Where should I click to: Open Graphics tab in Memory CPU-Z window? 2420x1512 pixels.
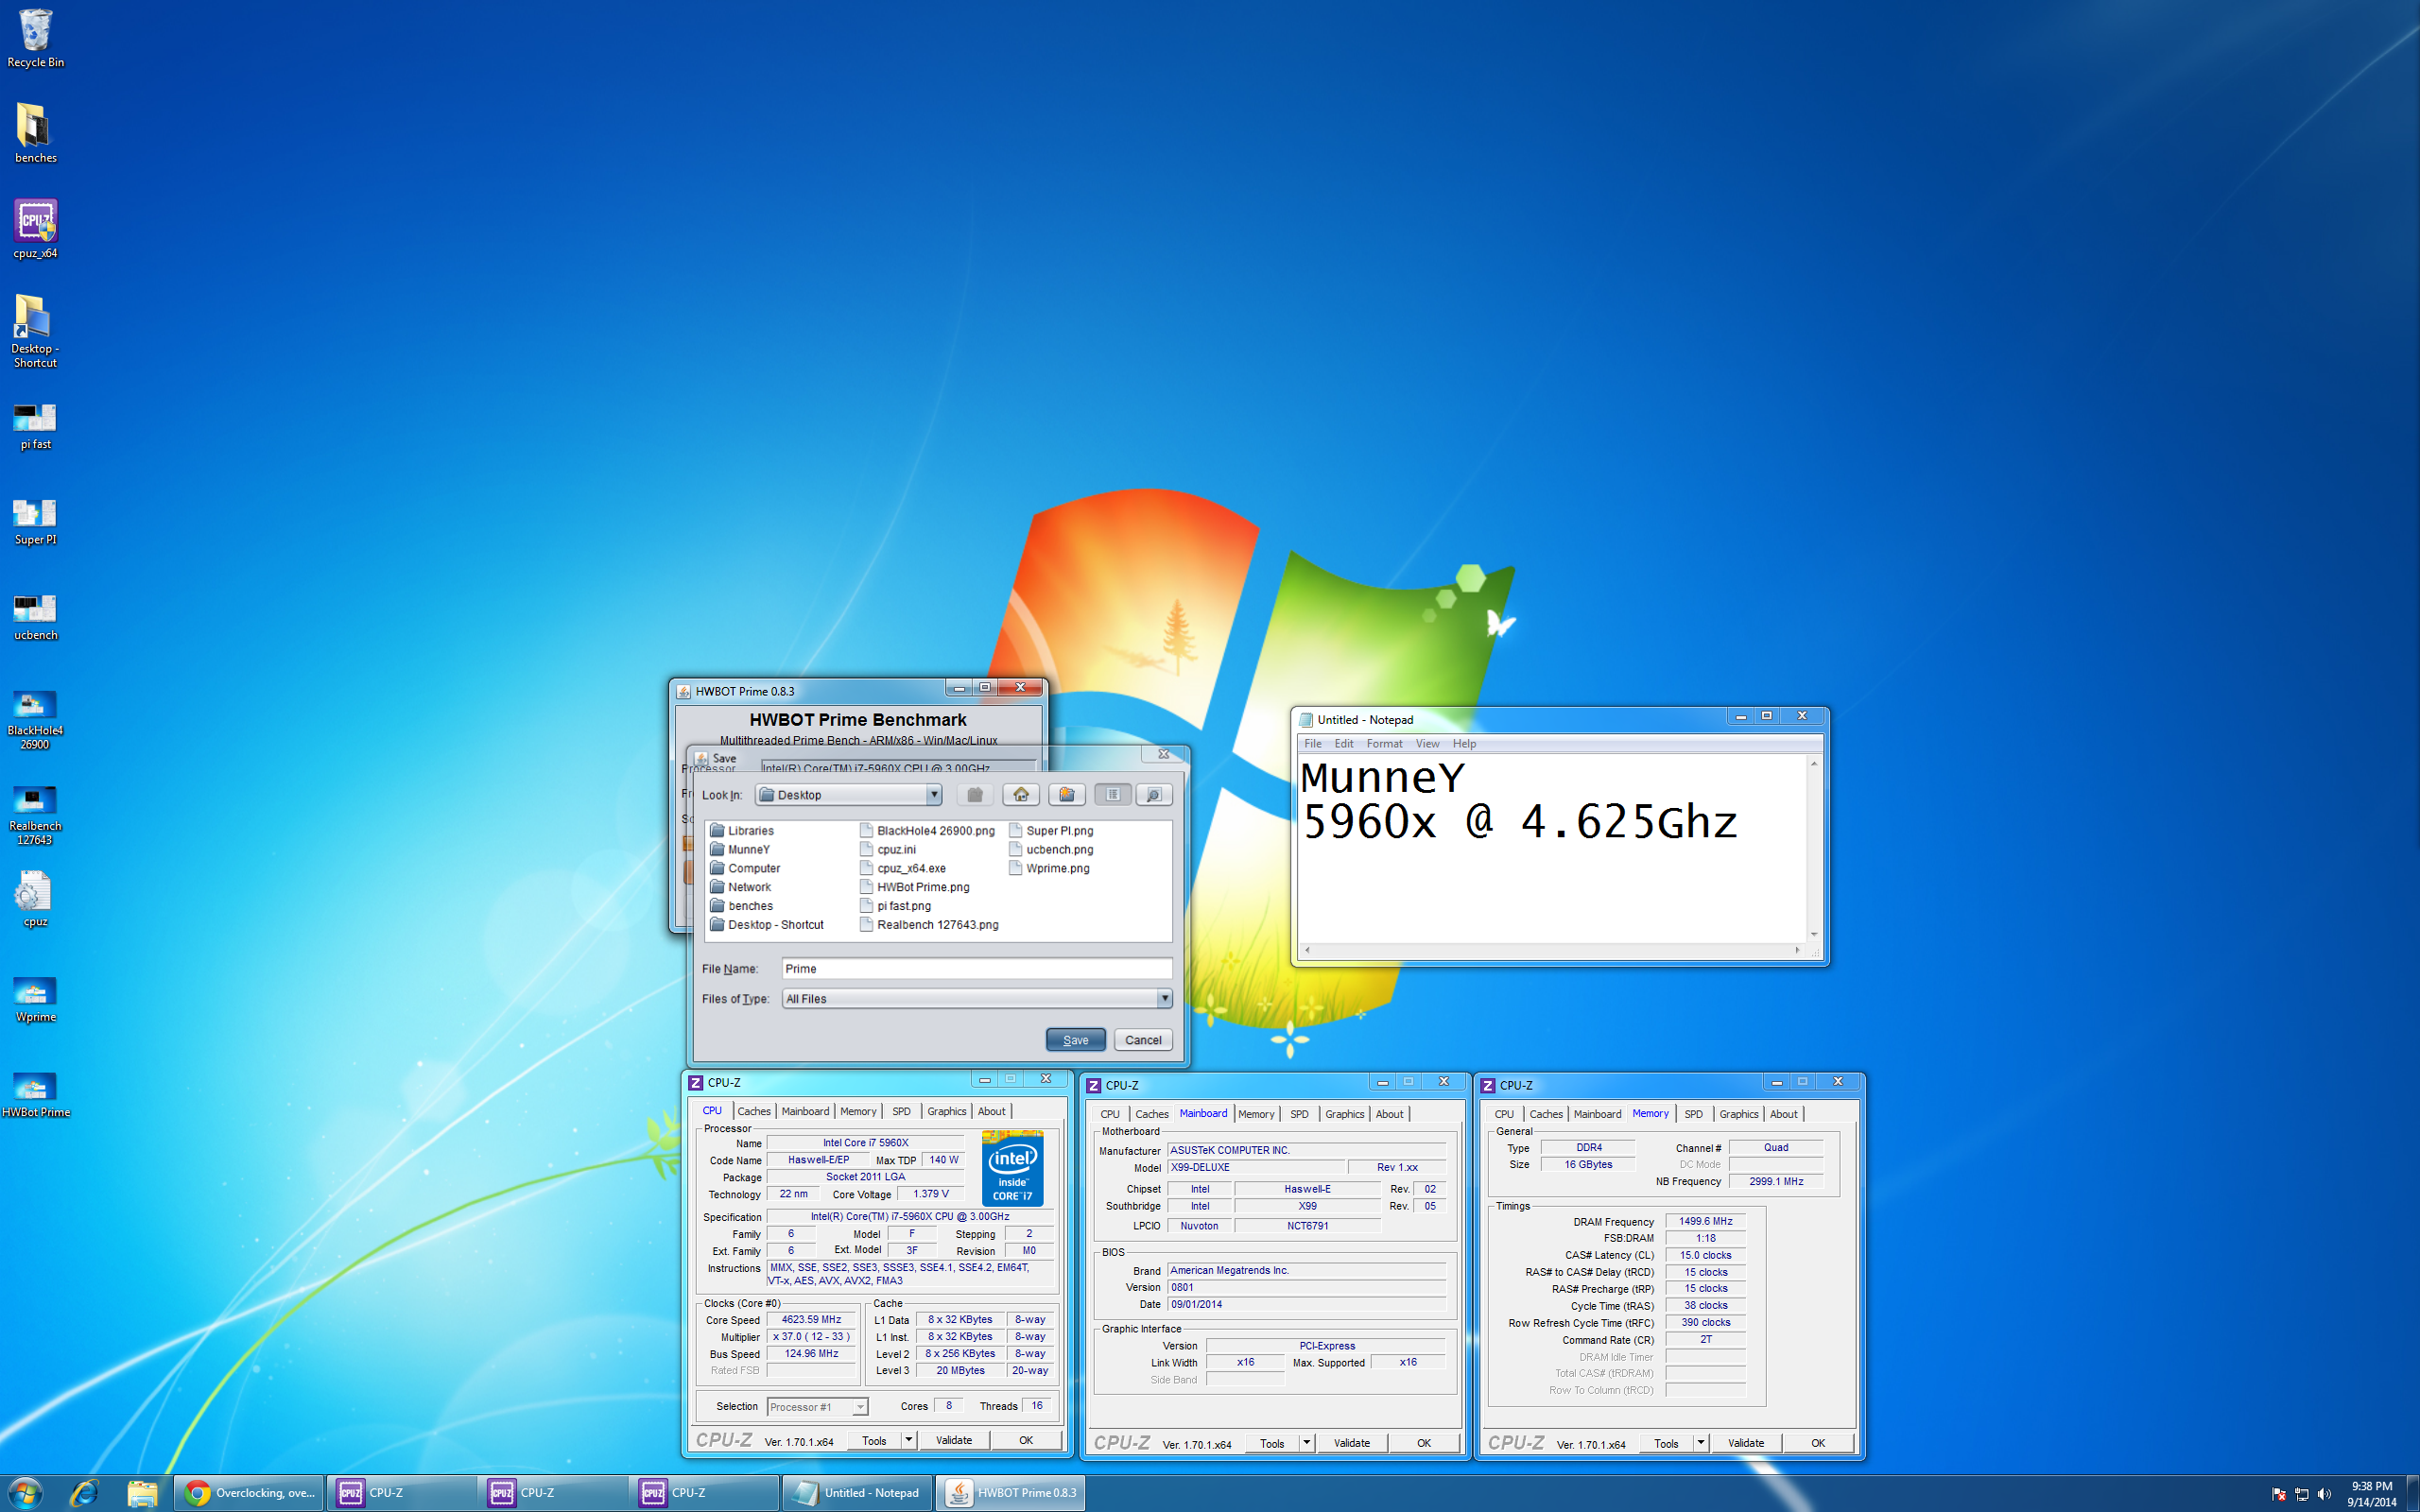point(1738,1113)
